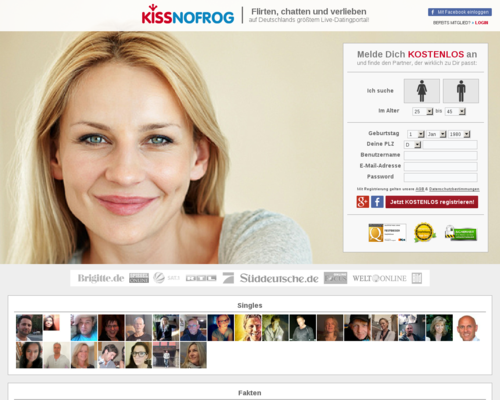500x400 pixels.
Task: Click the ProSieben 7 logo
Action: [x=228, y=278]
